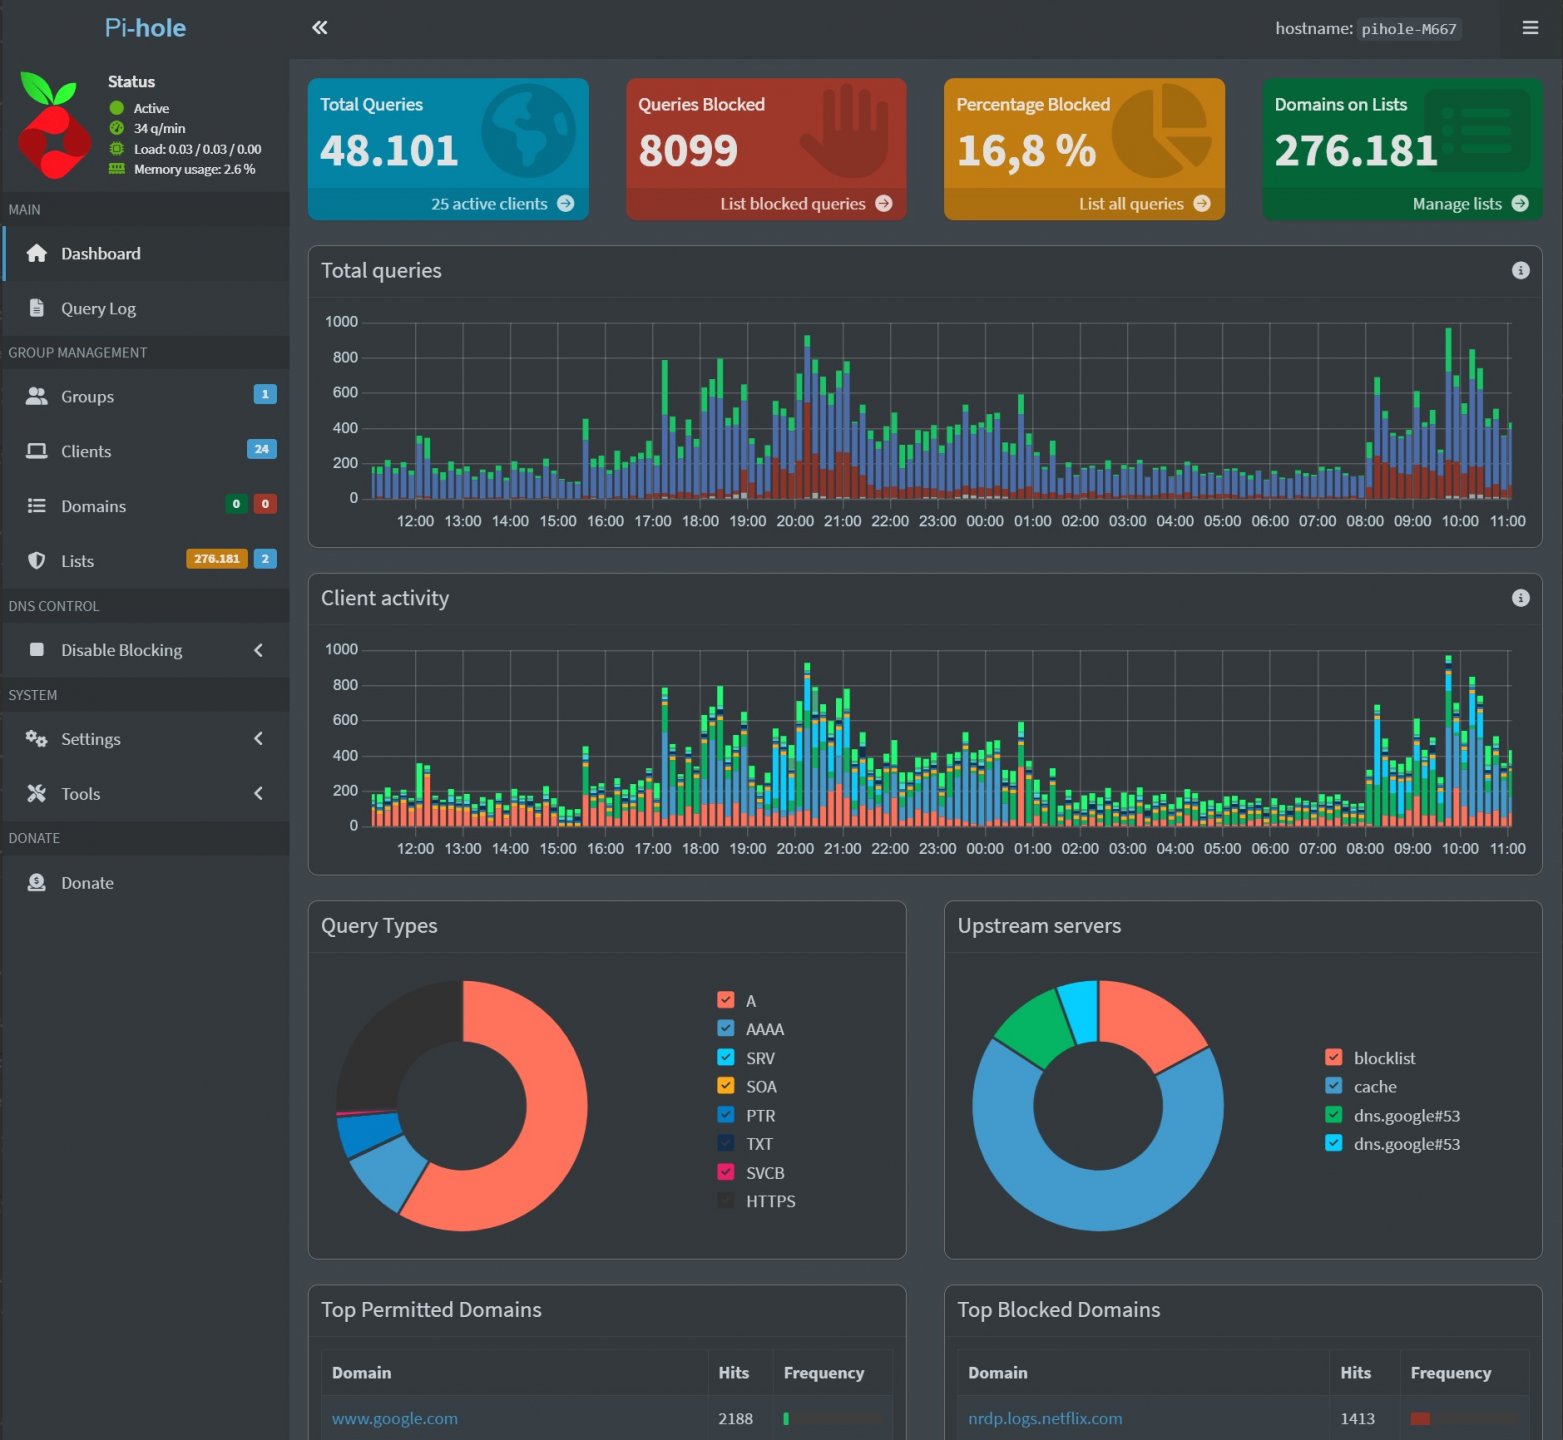Click the green 0 badge beside Domains

tap(236, 504)
